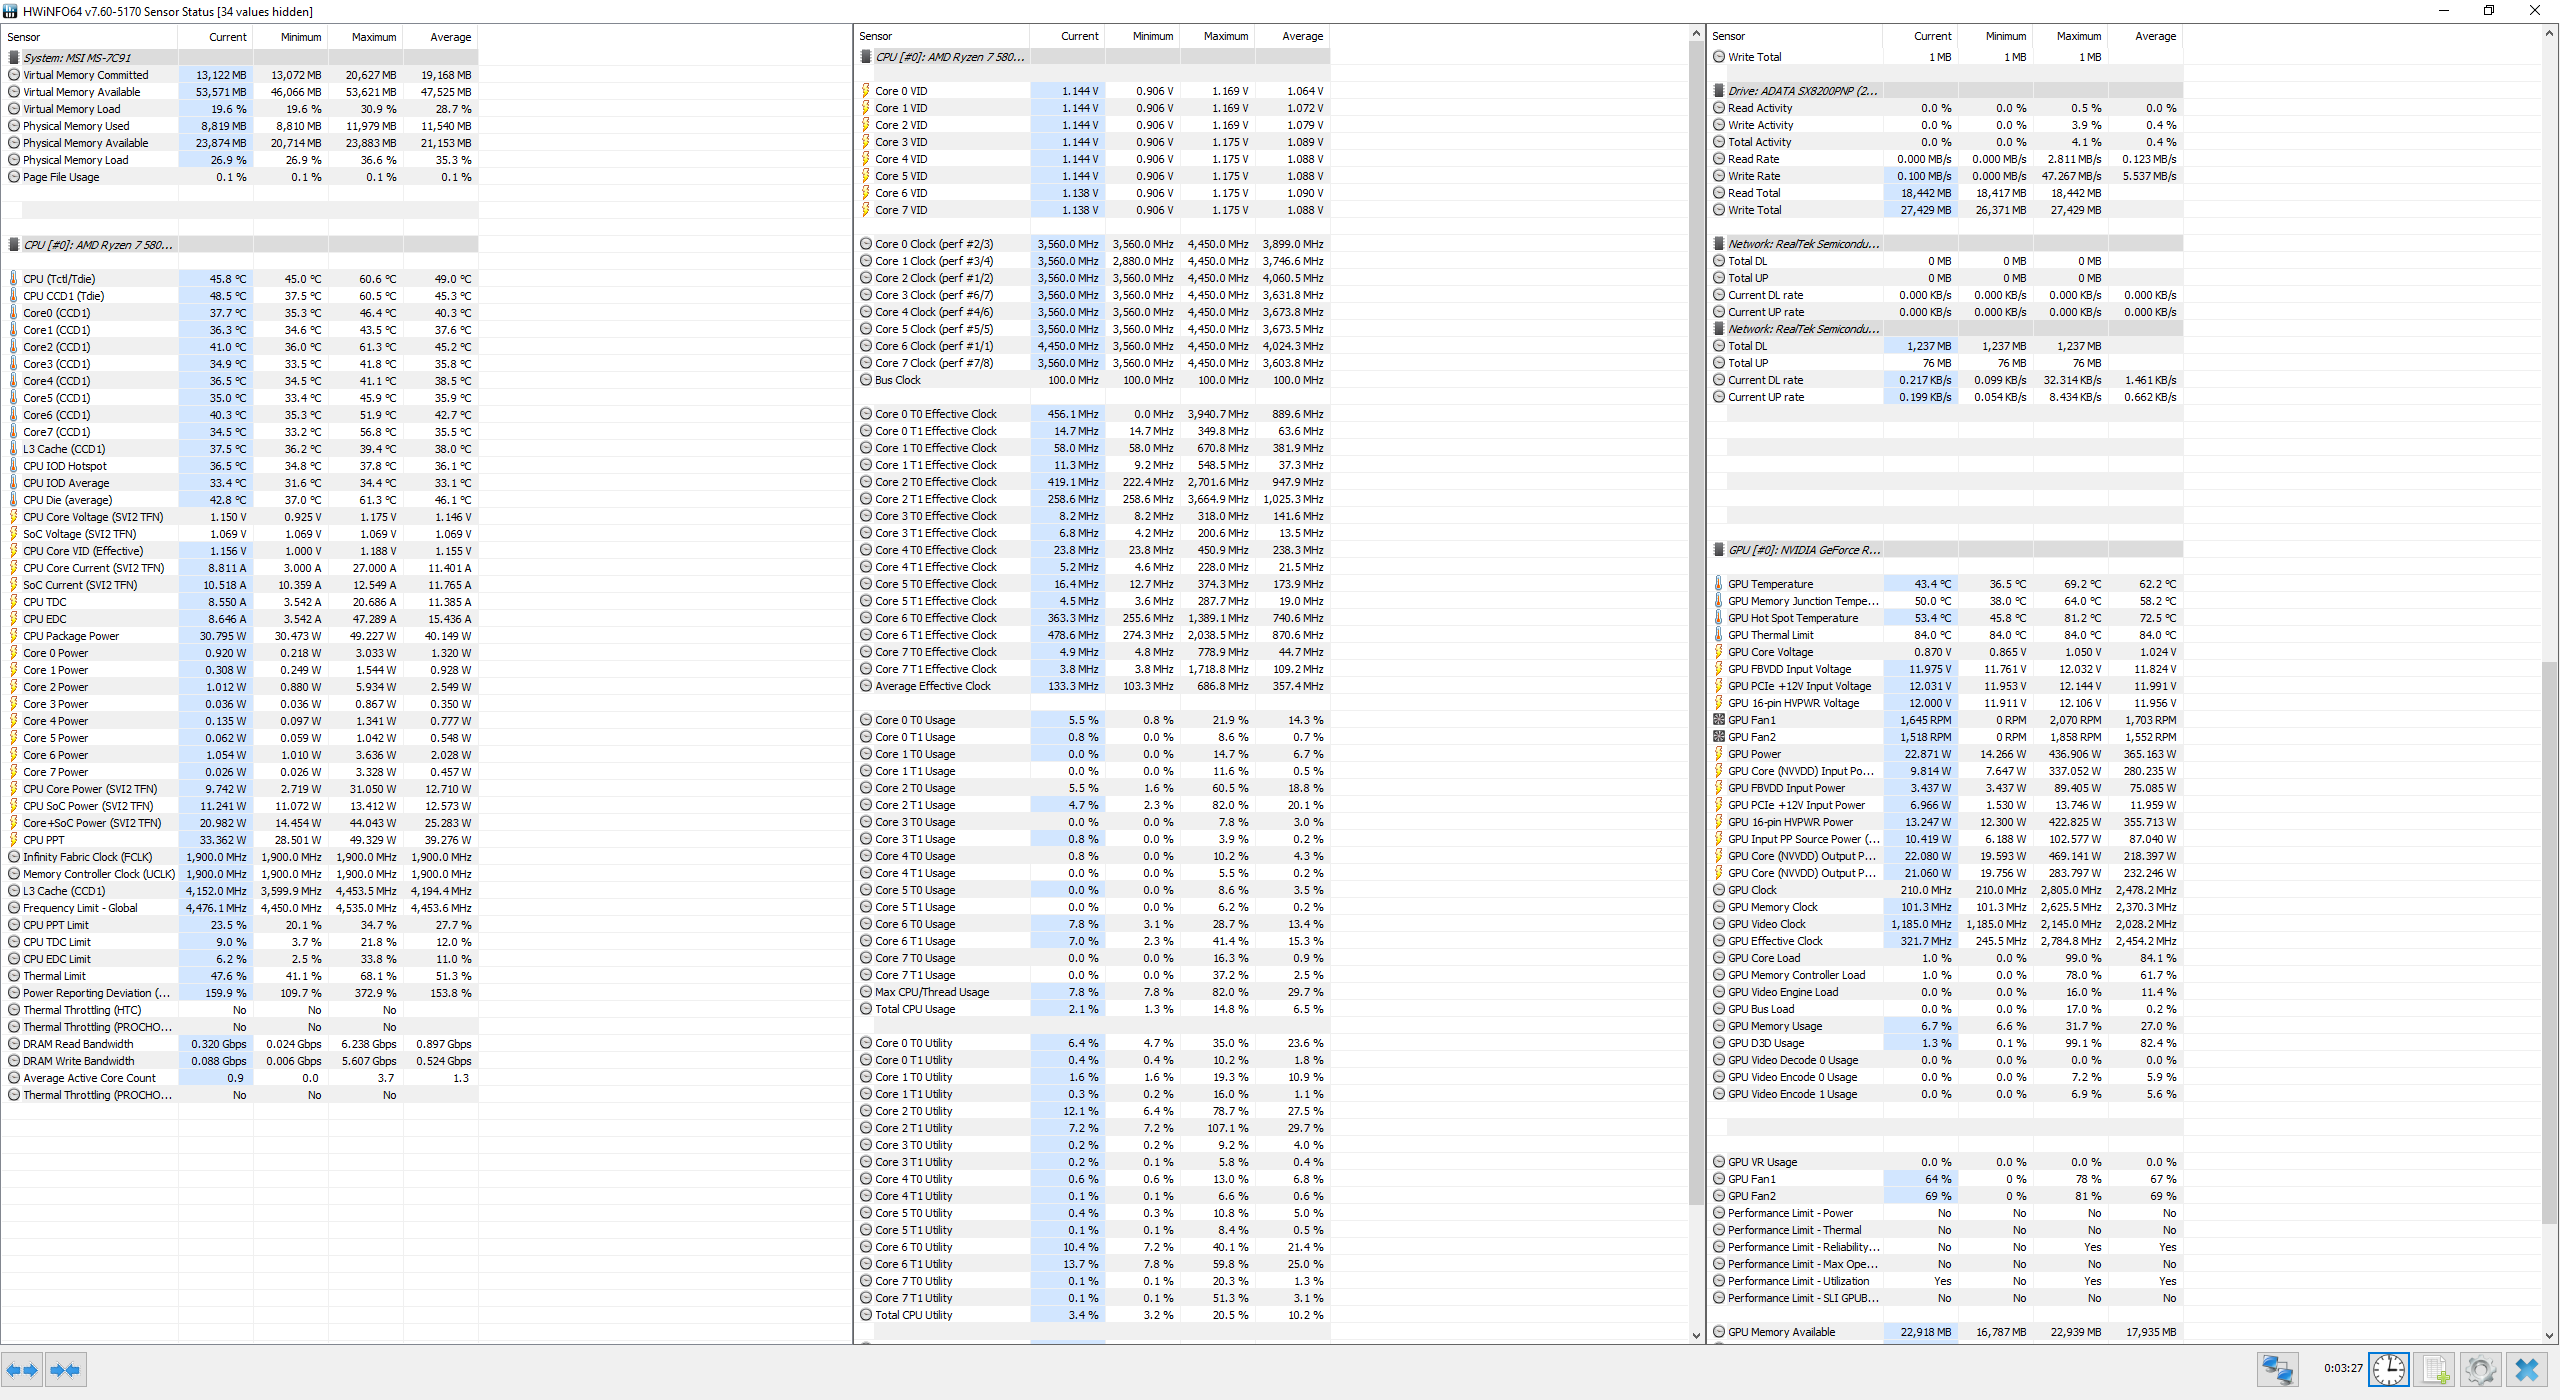The image size is (2560, 1400).
Task: Select the CPU (Tctl/Tdie) sensor row
Action: [59, 279]
